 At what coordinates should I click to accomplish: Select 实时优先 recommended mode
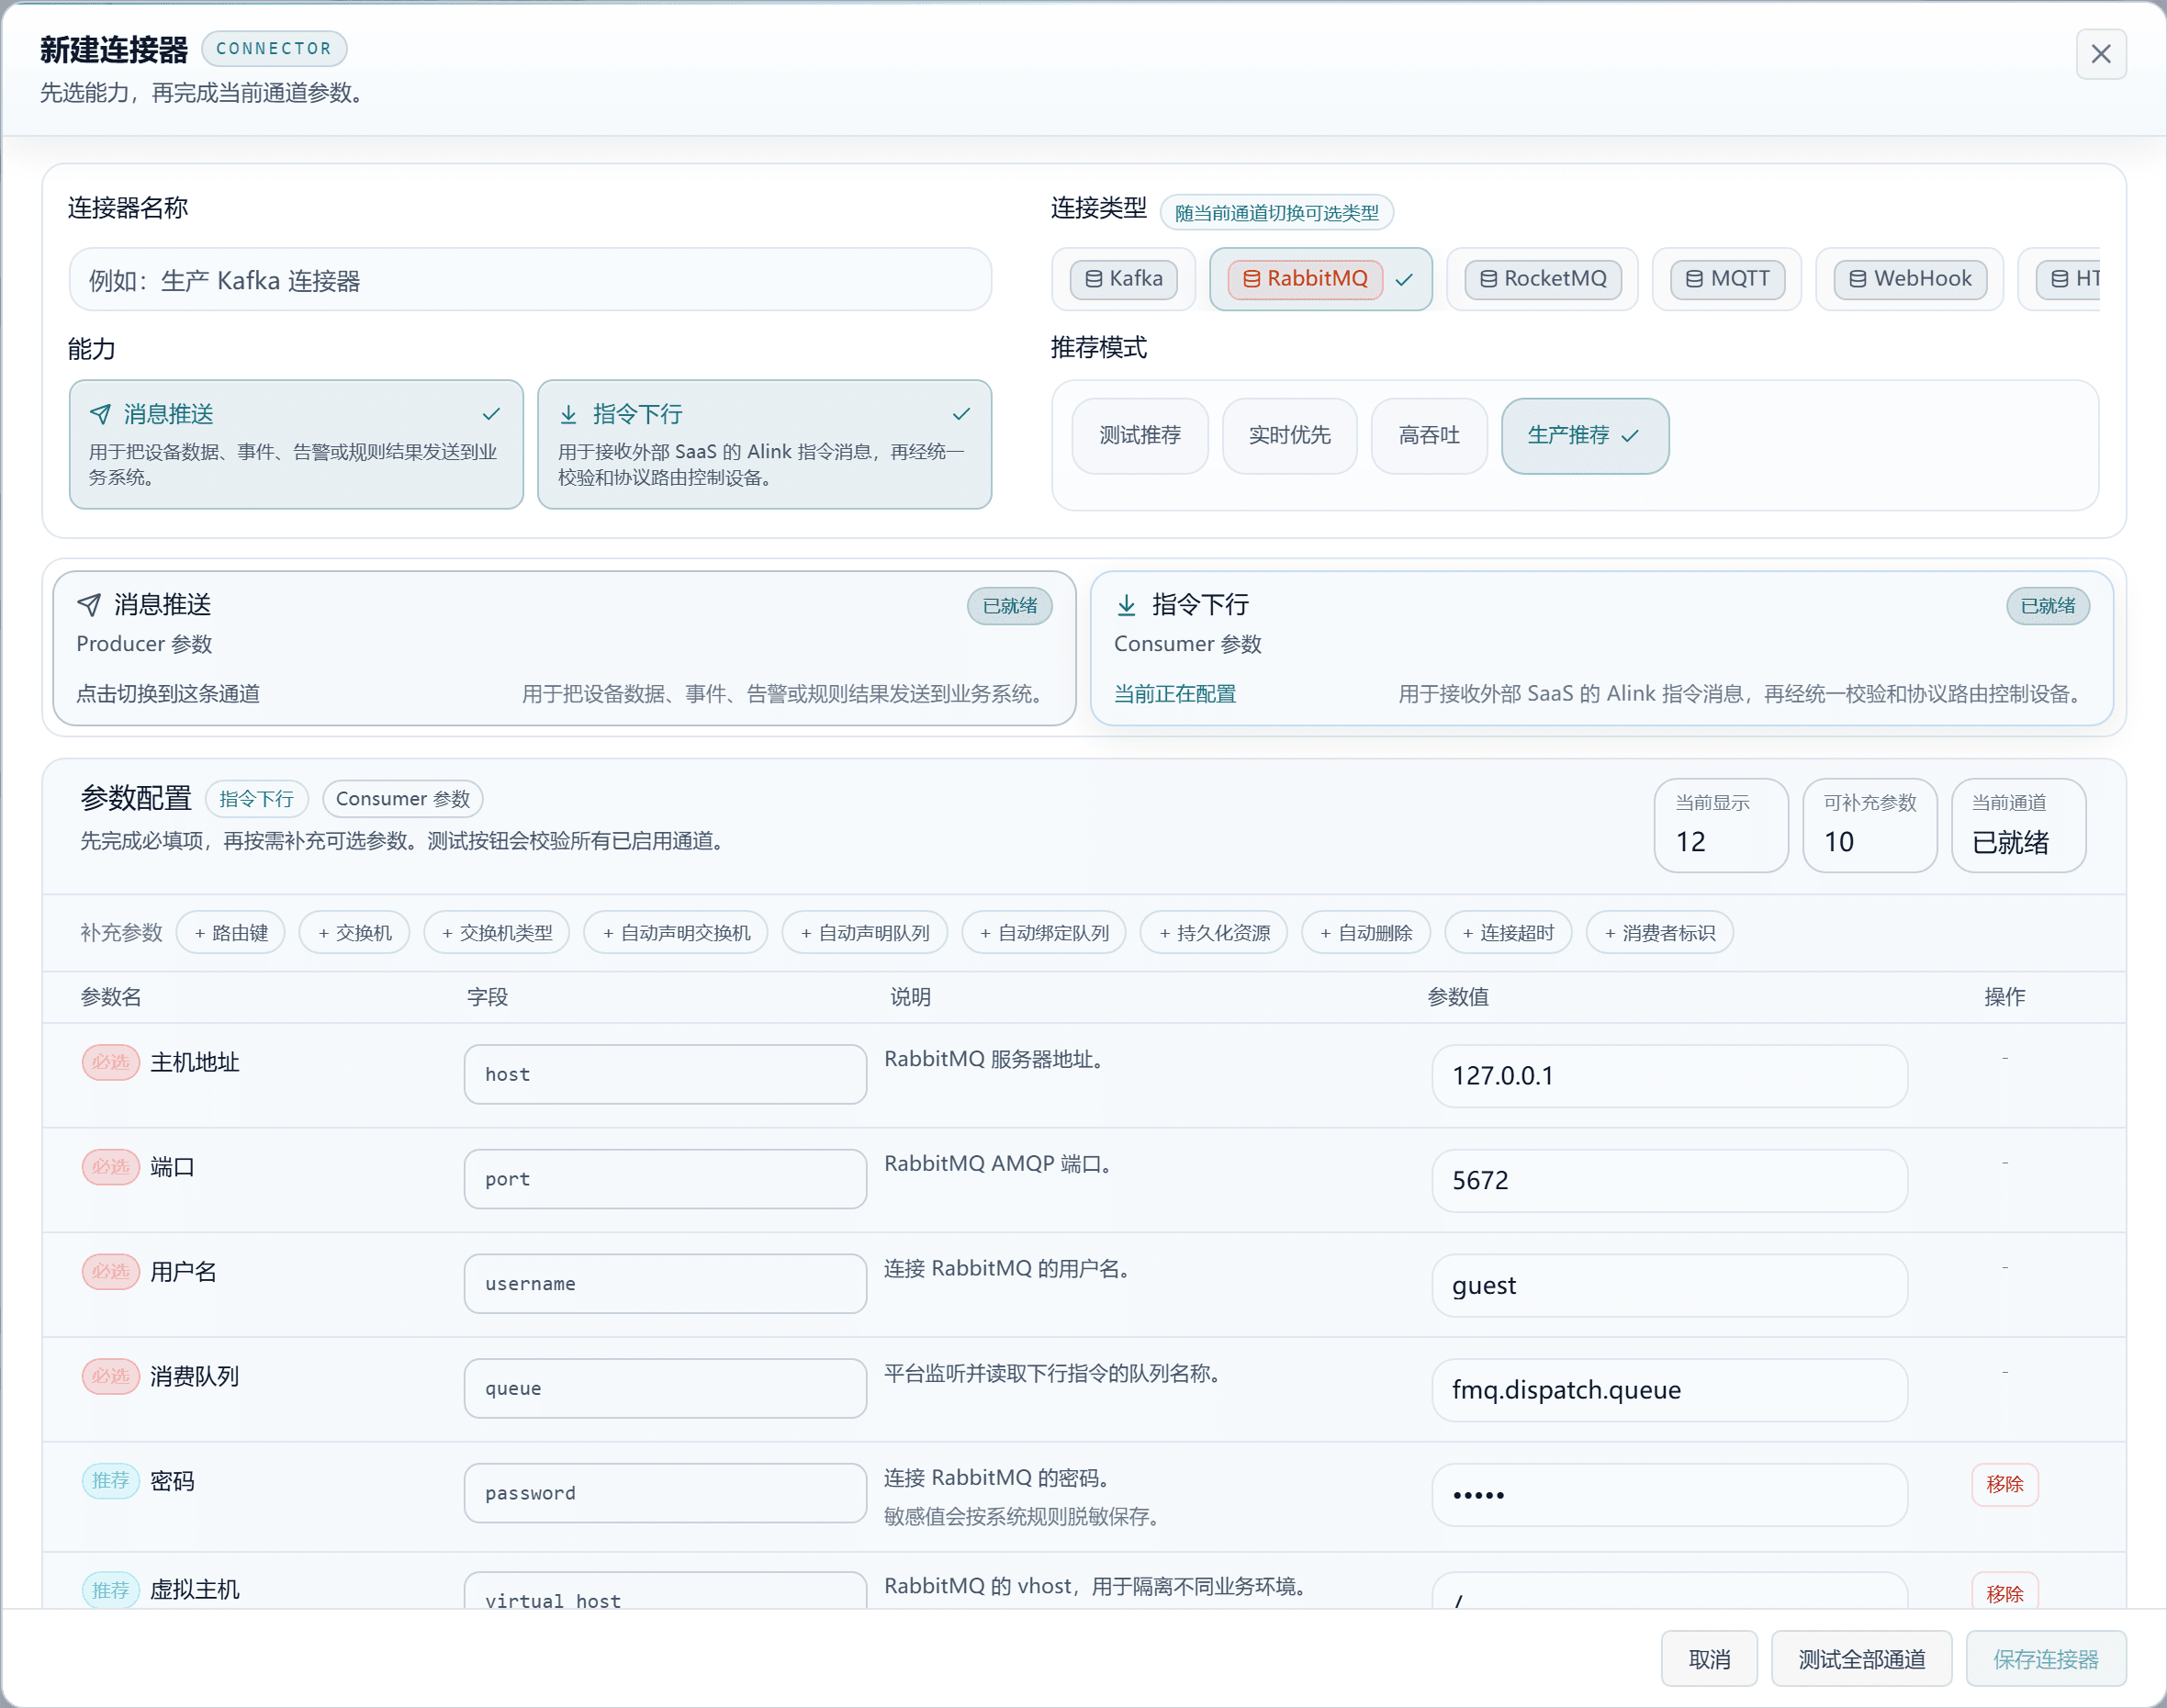pos(1289,435)
